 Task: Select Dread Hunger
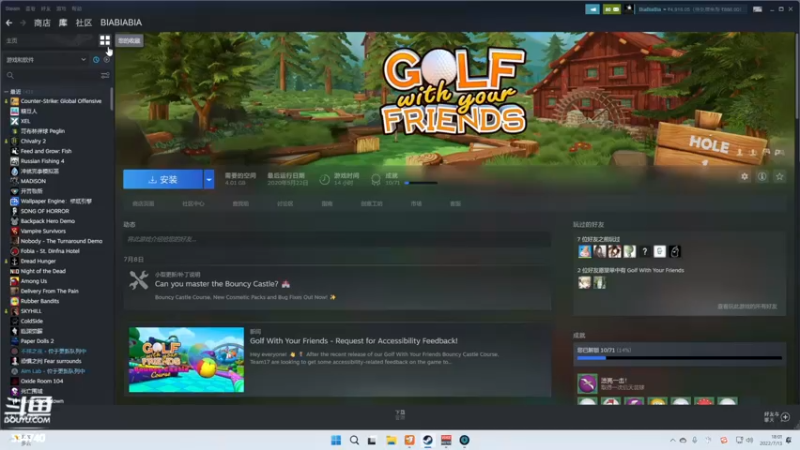38,261
